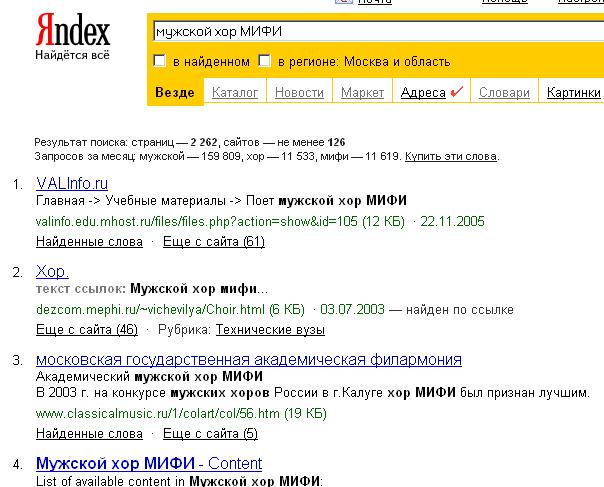Switch to the Каталог tab
Screen dimensions: 604x487
pyautogui.click(x=235, y=92)
